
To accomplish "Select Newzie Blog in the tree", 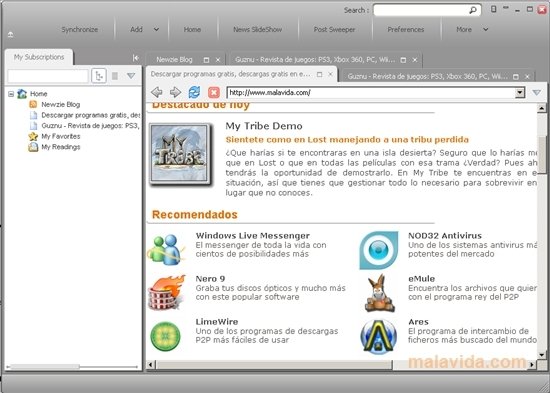I will (x=61, y=104).
